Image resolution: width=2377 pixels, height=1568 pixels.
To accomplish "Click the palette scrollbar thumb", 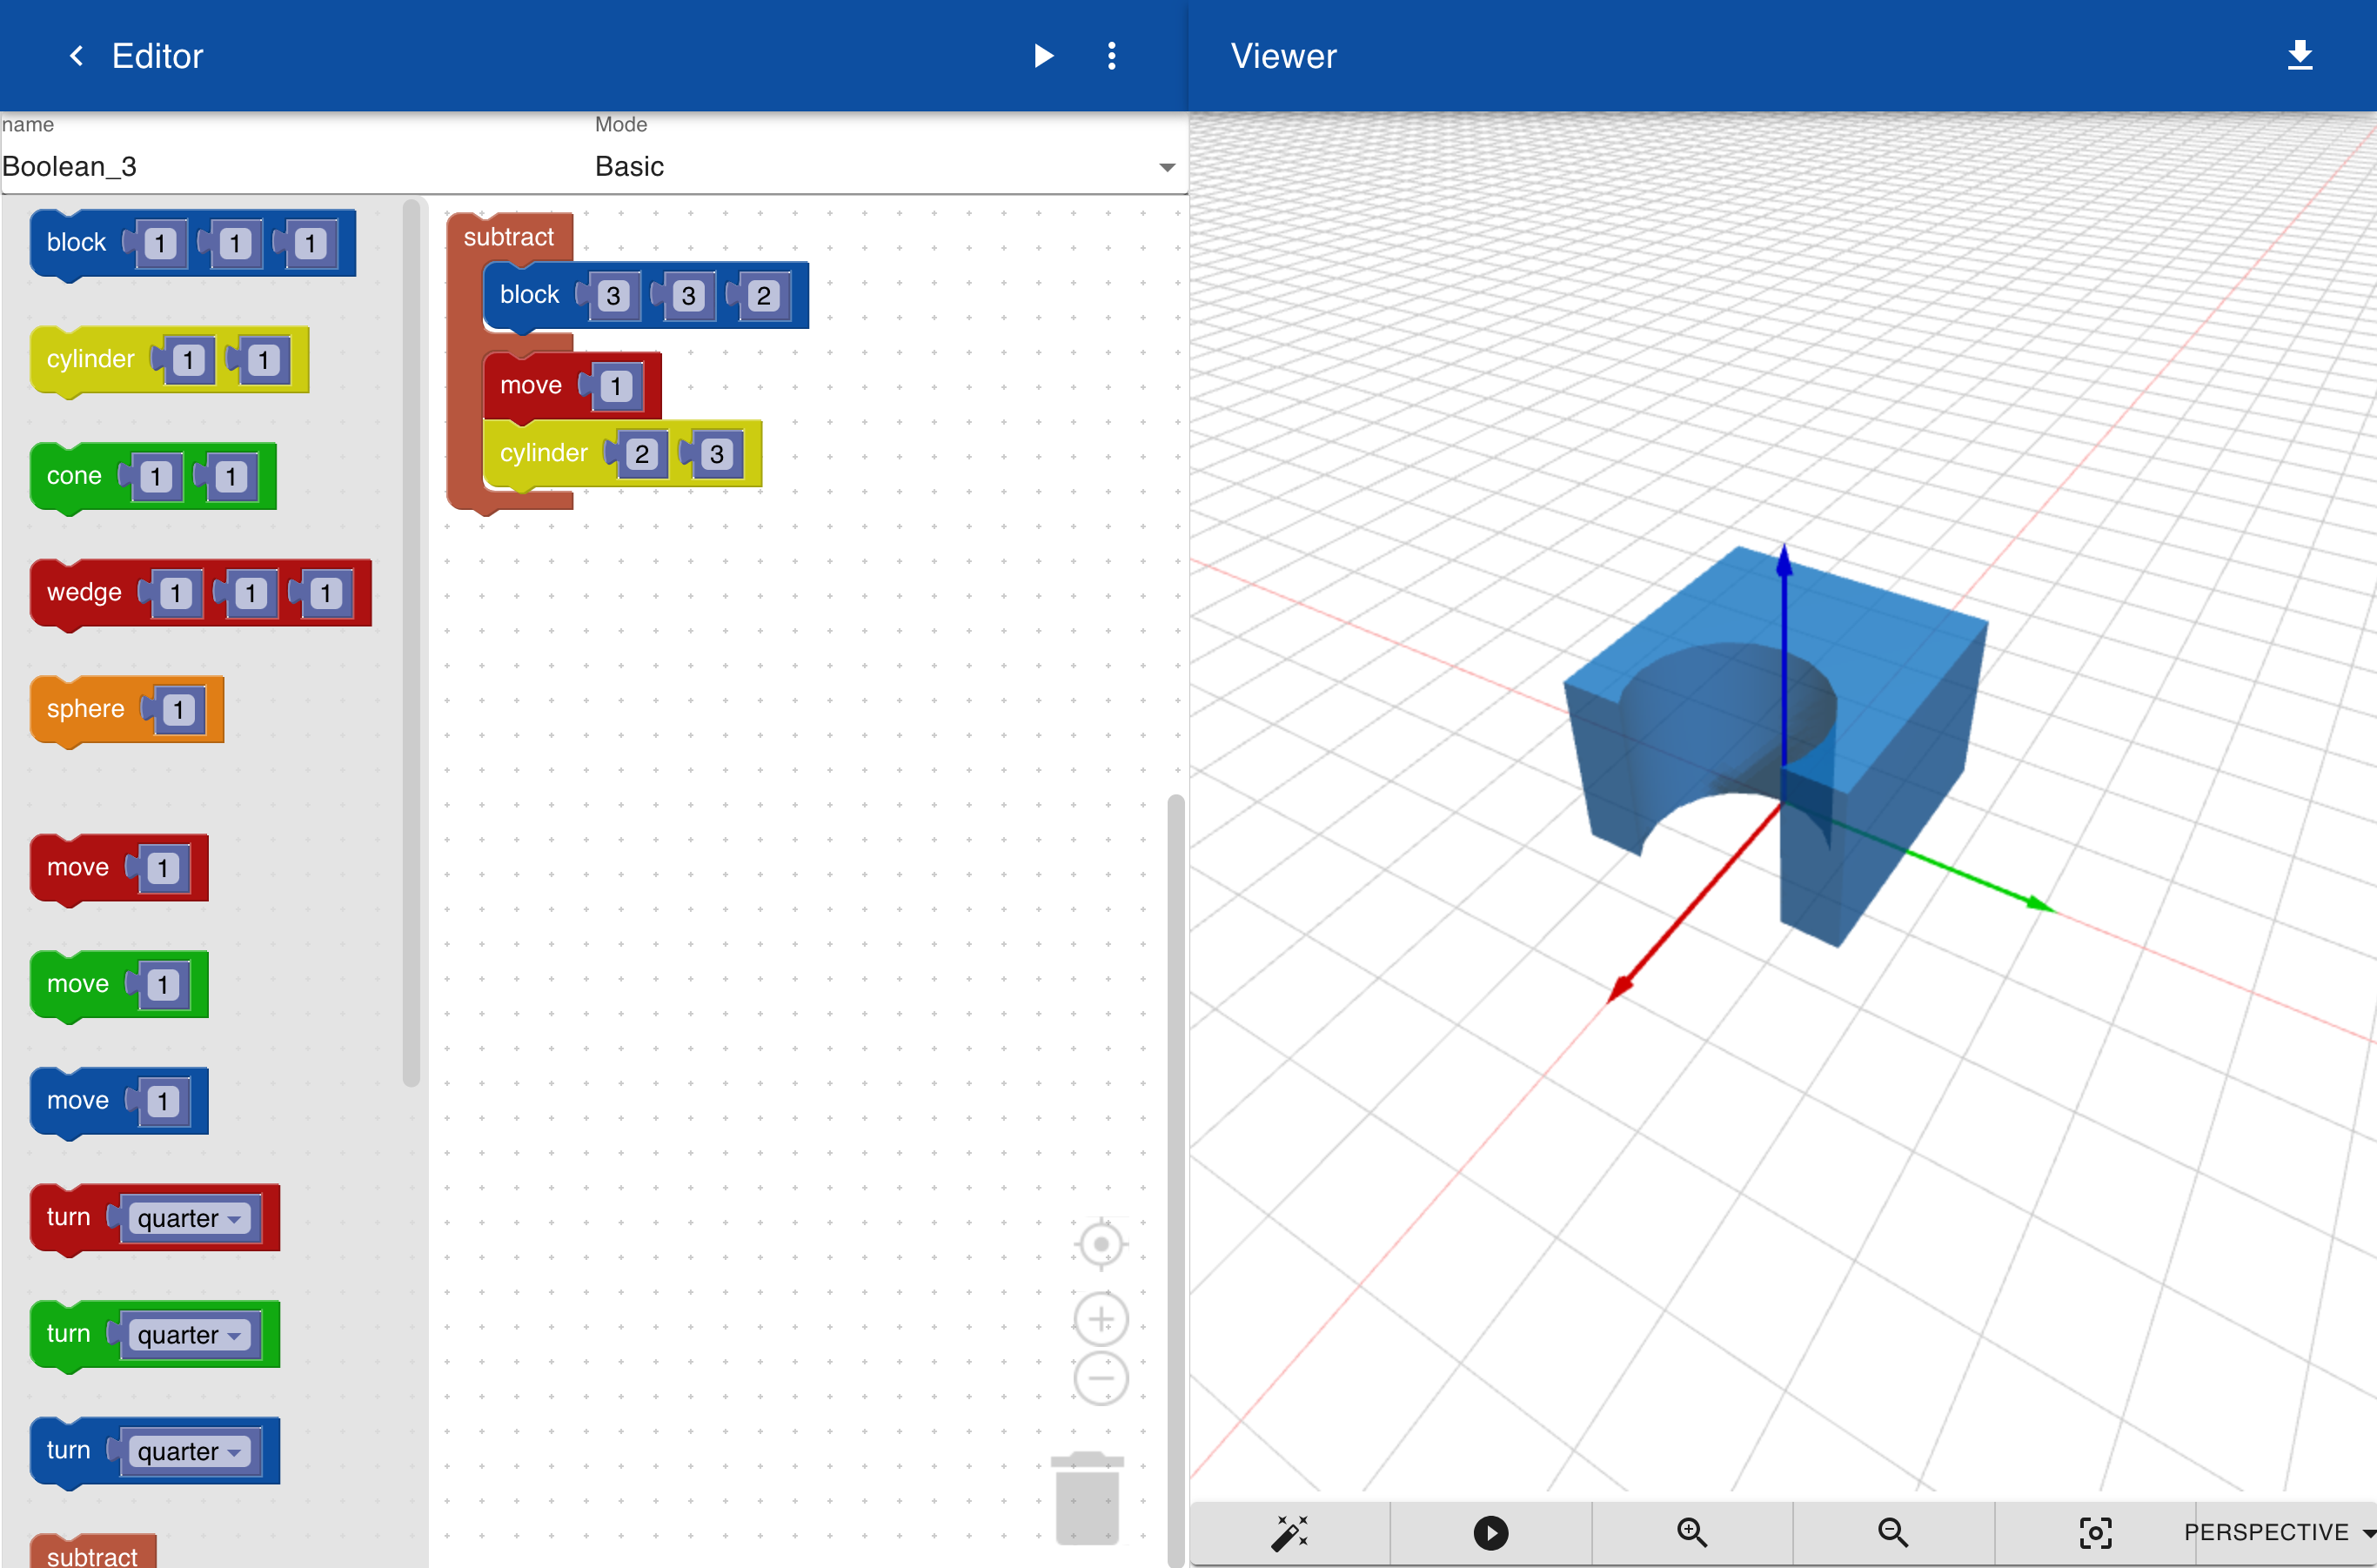I will coord(411,643).
